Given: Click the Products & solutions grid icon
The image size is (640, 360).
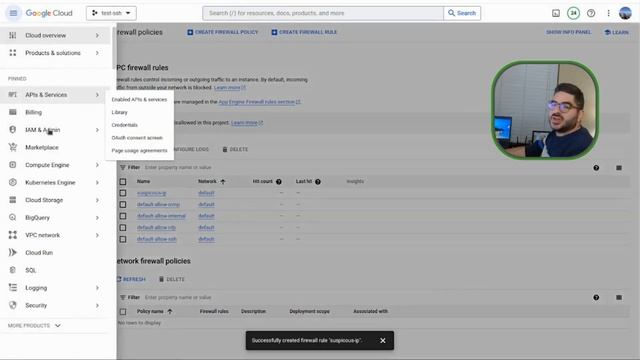Looking at the screenshot, I should pos(13,53).
